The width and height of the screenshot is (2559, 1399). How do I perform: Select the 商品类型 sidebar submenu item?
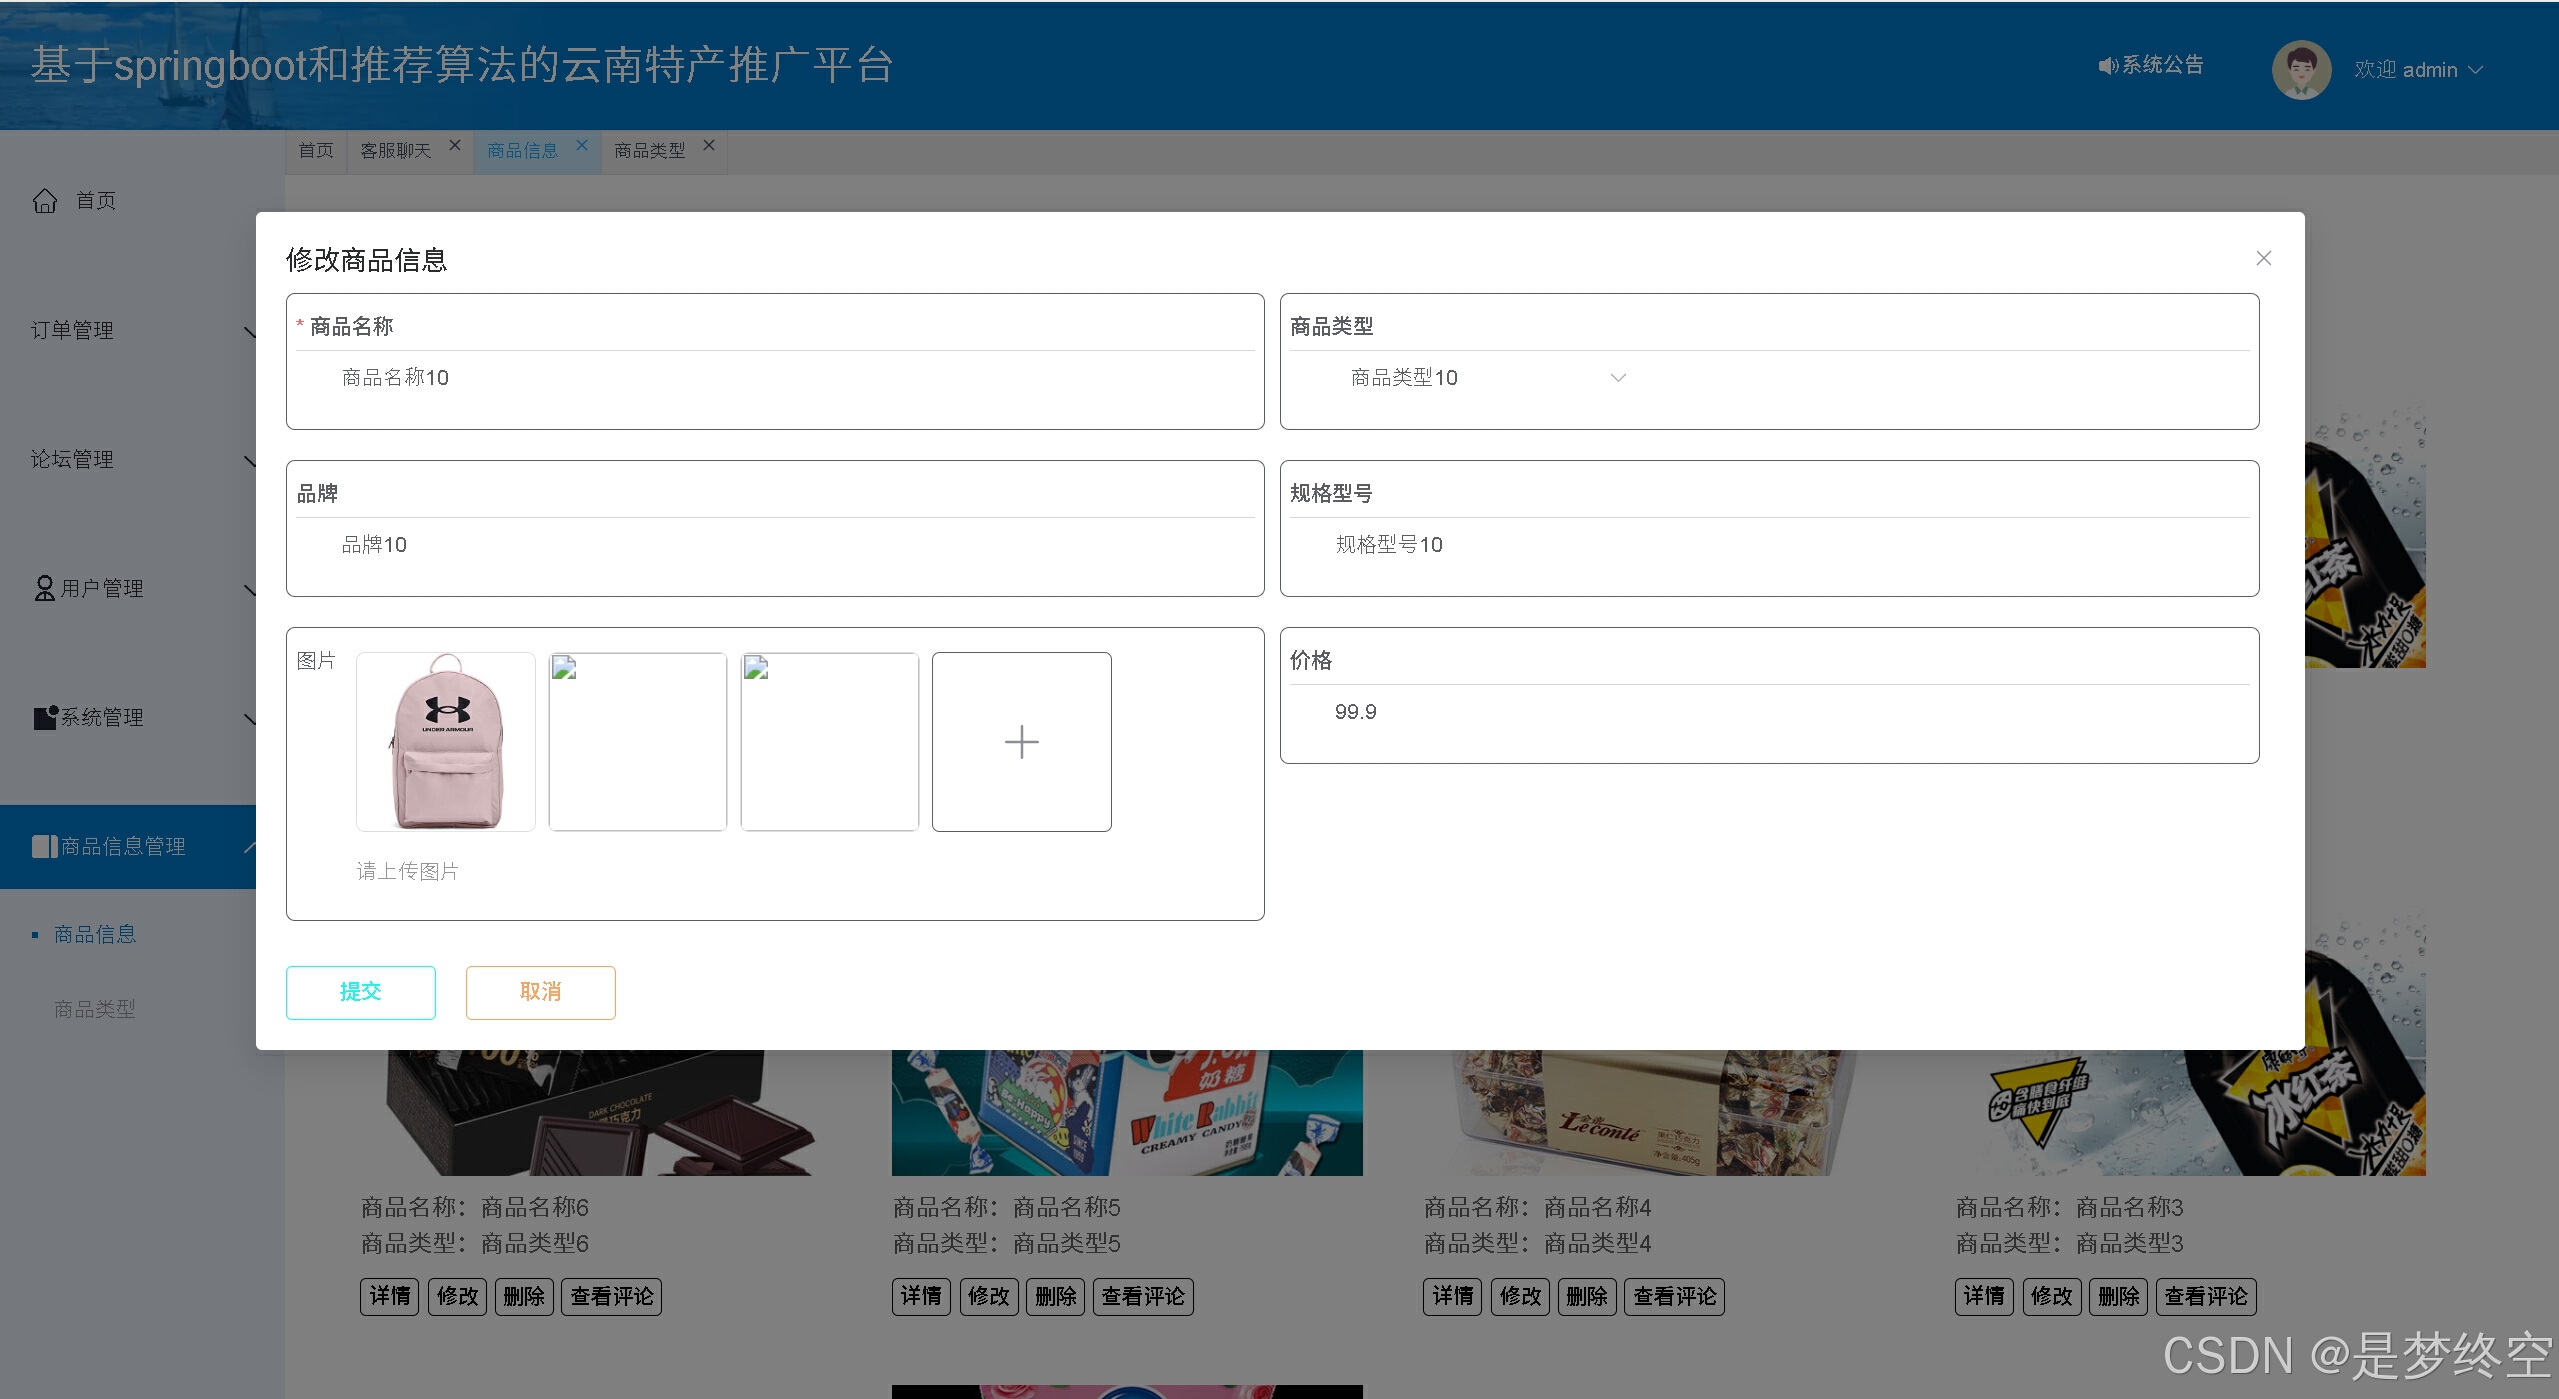[x=95, y=1009]
